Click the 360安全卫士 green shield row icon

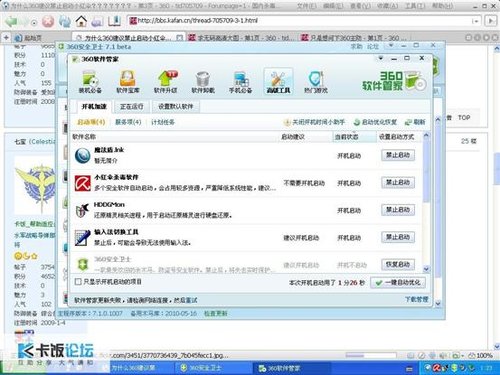(82, 265)
